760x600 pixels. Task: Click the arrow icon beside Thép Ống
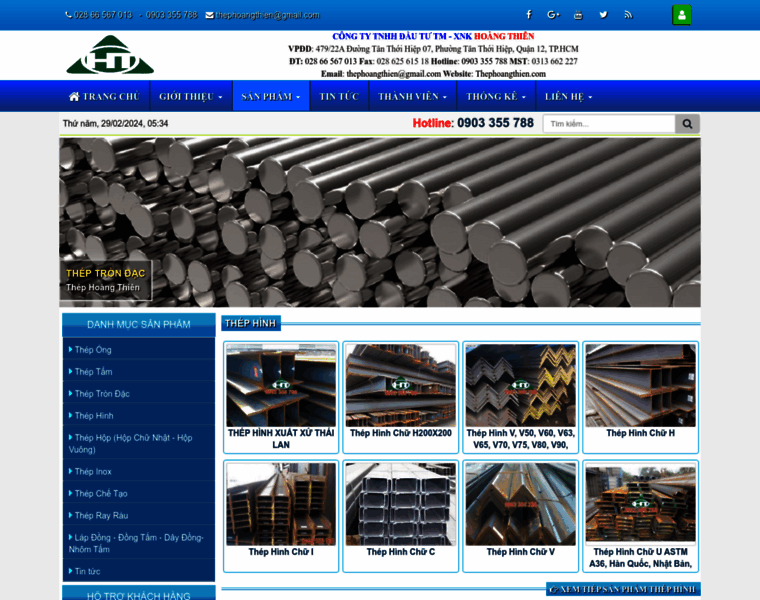point(71,349)
